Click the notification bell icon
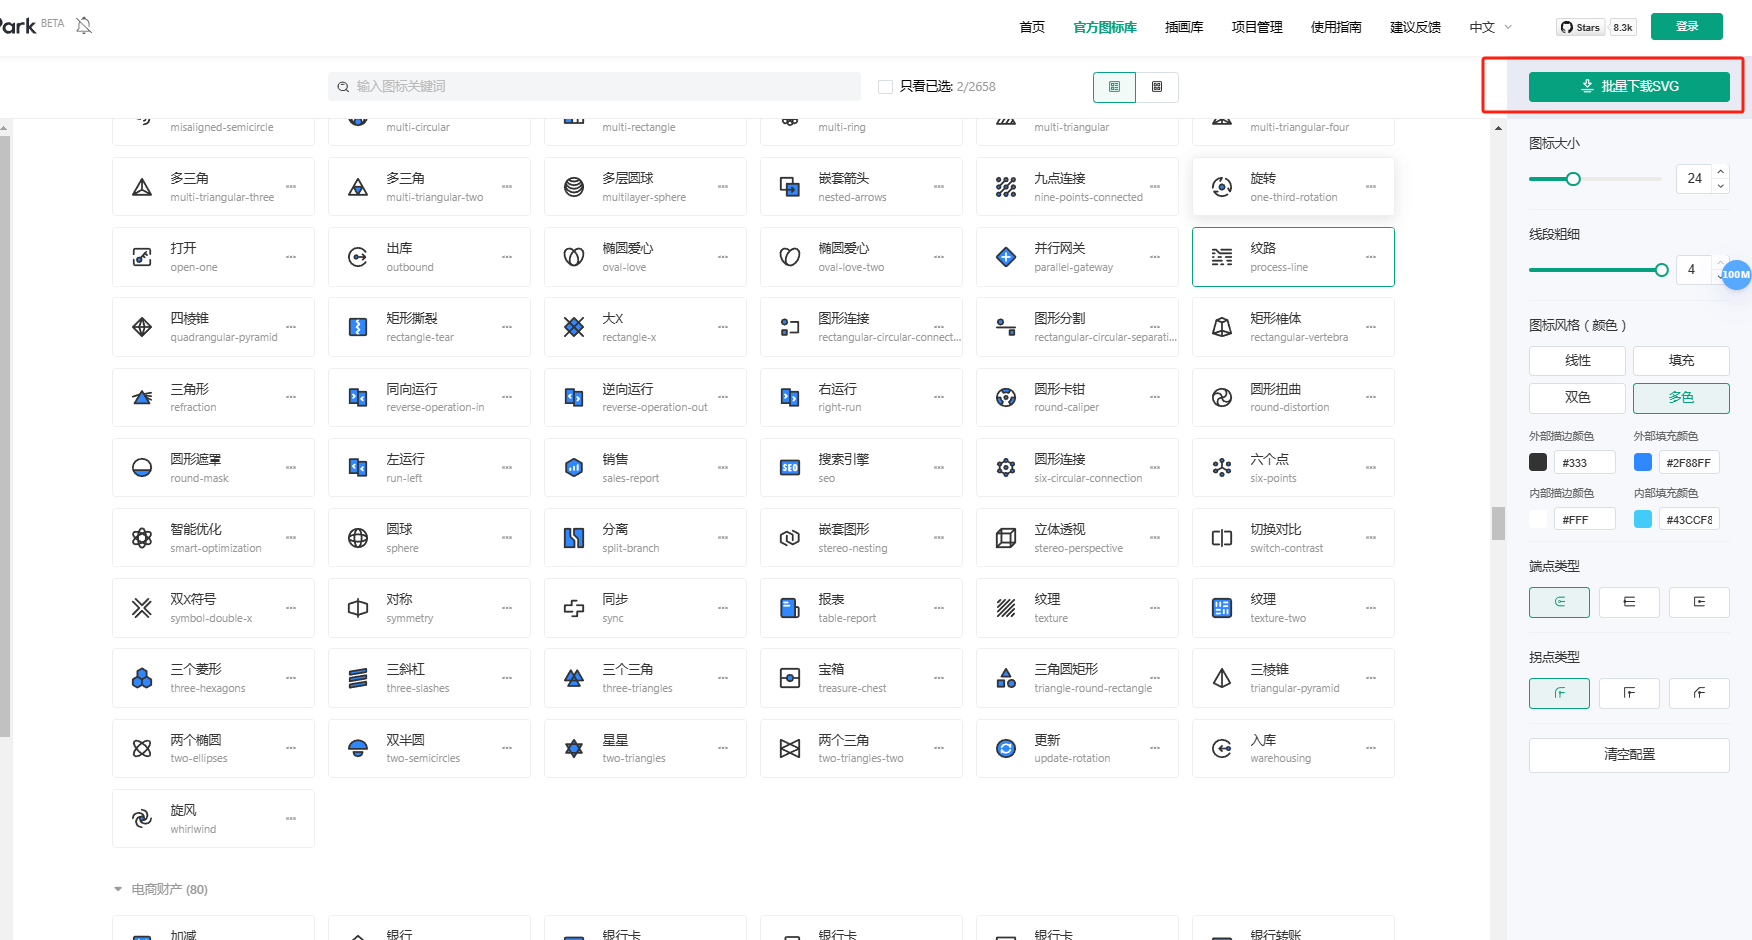1752x940 pixels. click(84, 25)
